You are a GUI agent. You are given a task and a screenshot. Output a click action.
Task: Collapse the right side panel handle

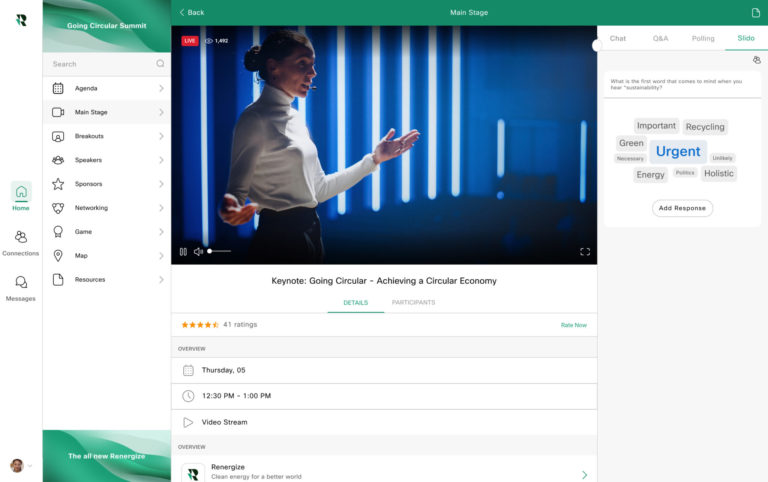click(x=598, y=45)
